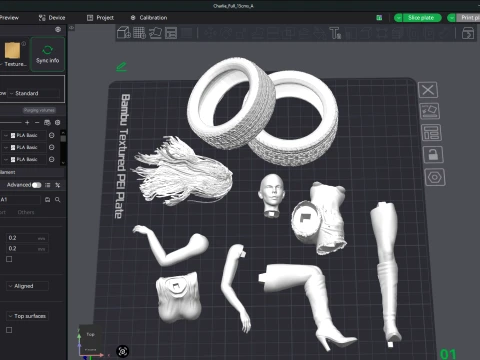Open the top PLA Basic filament dropdown
Viewport: 480px width, 360px height.
(x=25, y=135)
